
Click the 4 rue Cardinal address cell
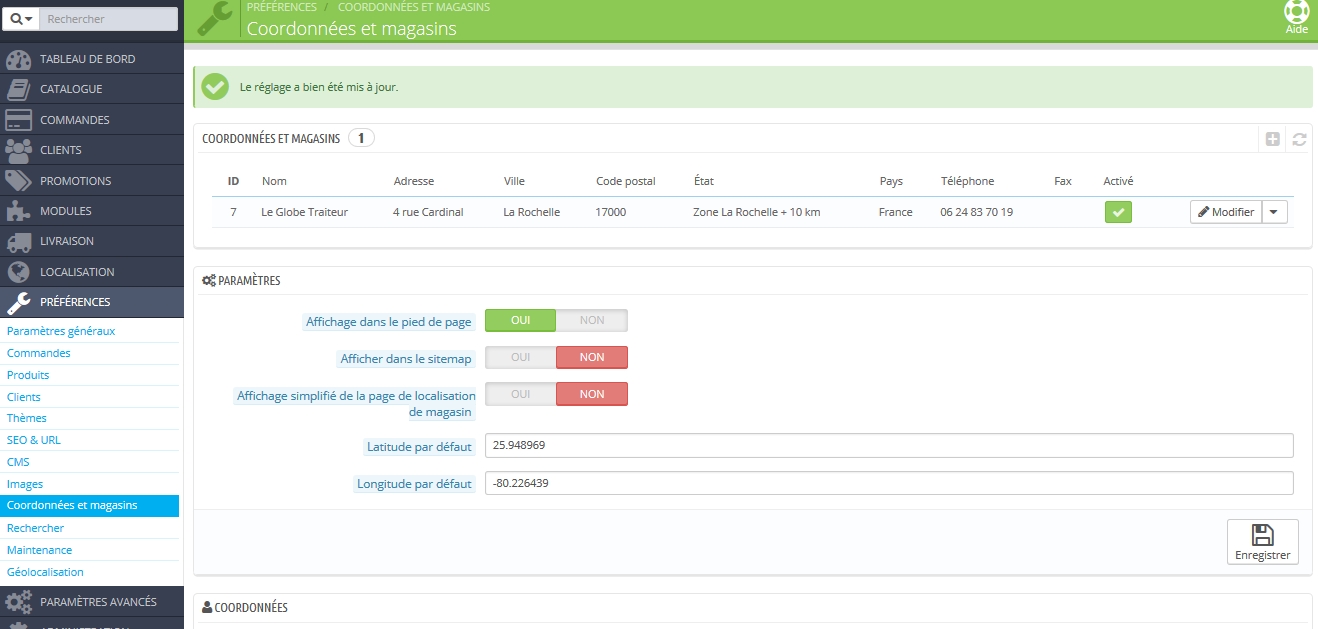pos(428,212)
